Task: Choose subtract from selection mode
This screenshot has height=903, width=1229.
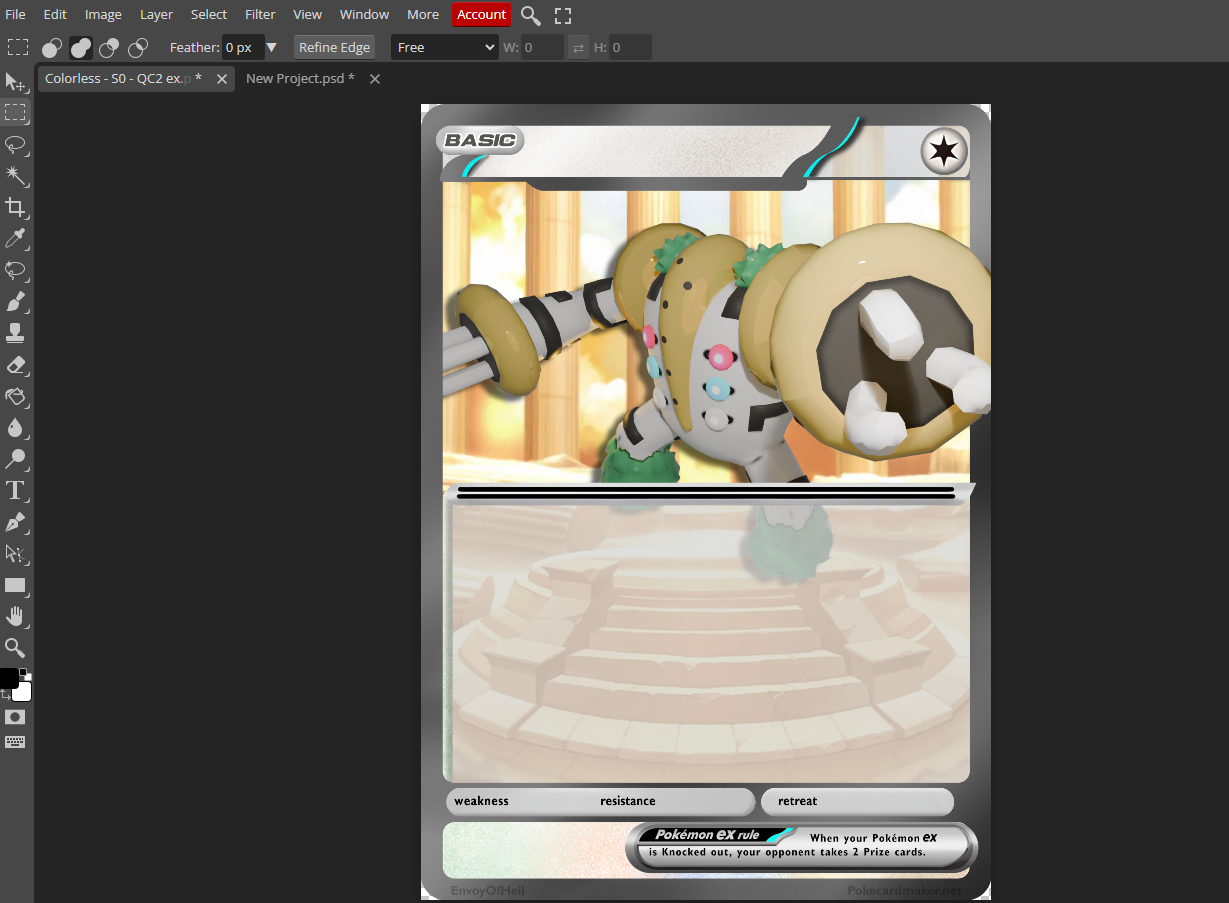Action: [110, 47]
